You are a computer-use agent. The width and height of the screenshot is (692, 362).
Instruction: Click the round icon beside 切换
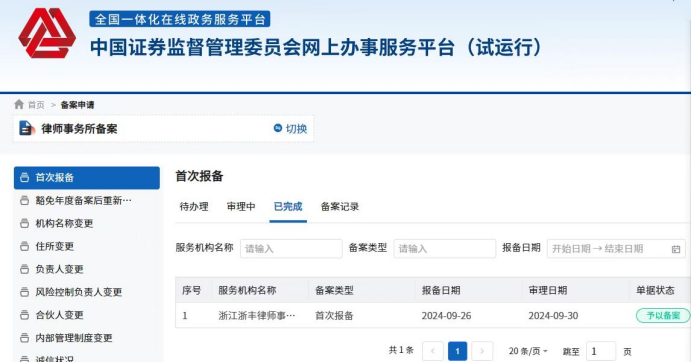(278, 128)
